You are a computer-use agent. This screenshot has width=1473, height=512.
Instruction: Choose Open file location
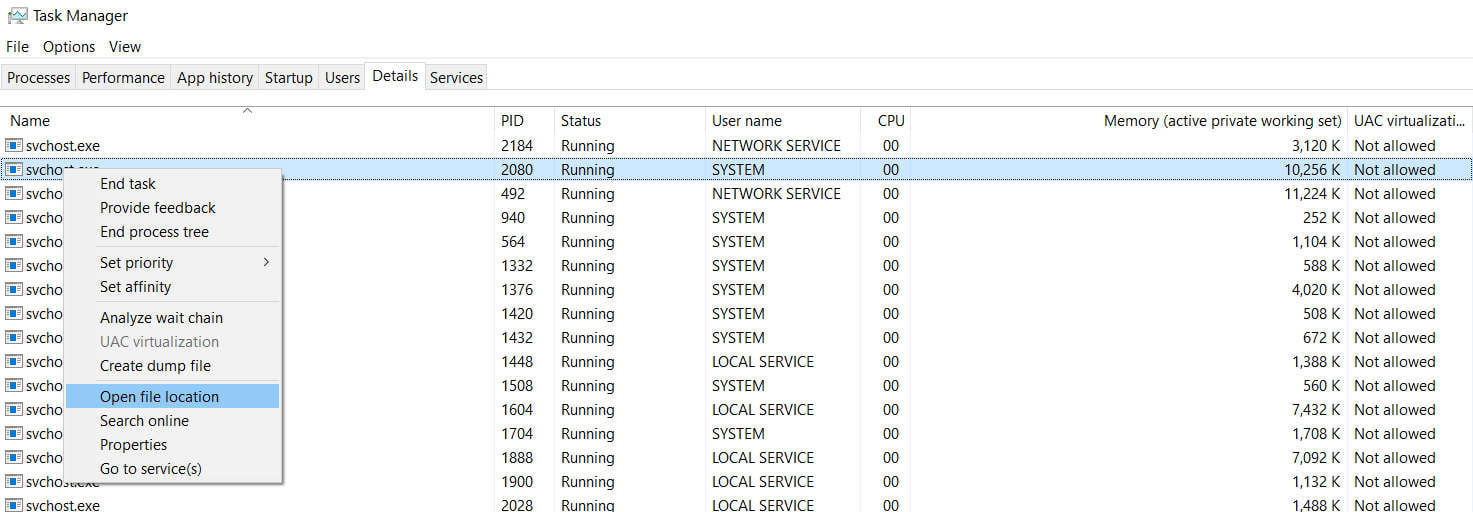[x=172, y=397]
